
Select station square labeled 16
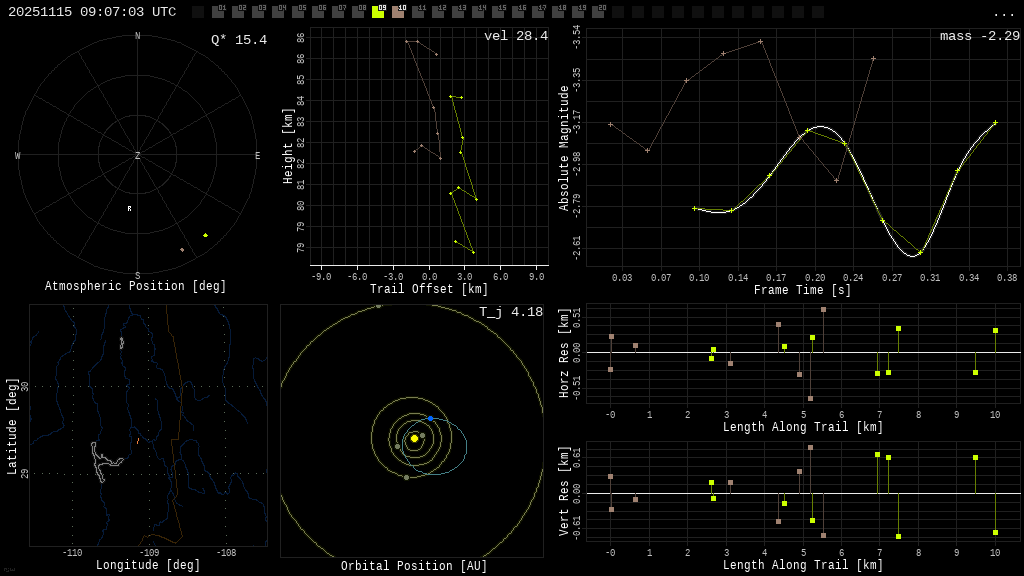coord(518,12)
